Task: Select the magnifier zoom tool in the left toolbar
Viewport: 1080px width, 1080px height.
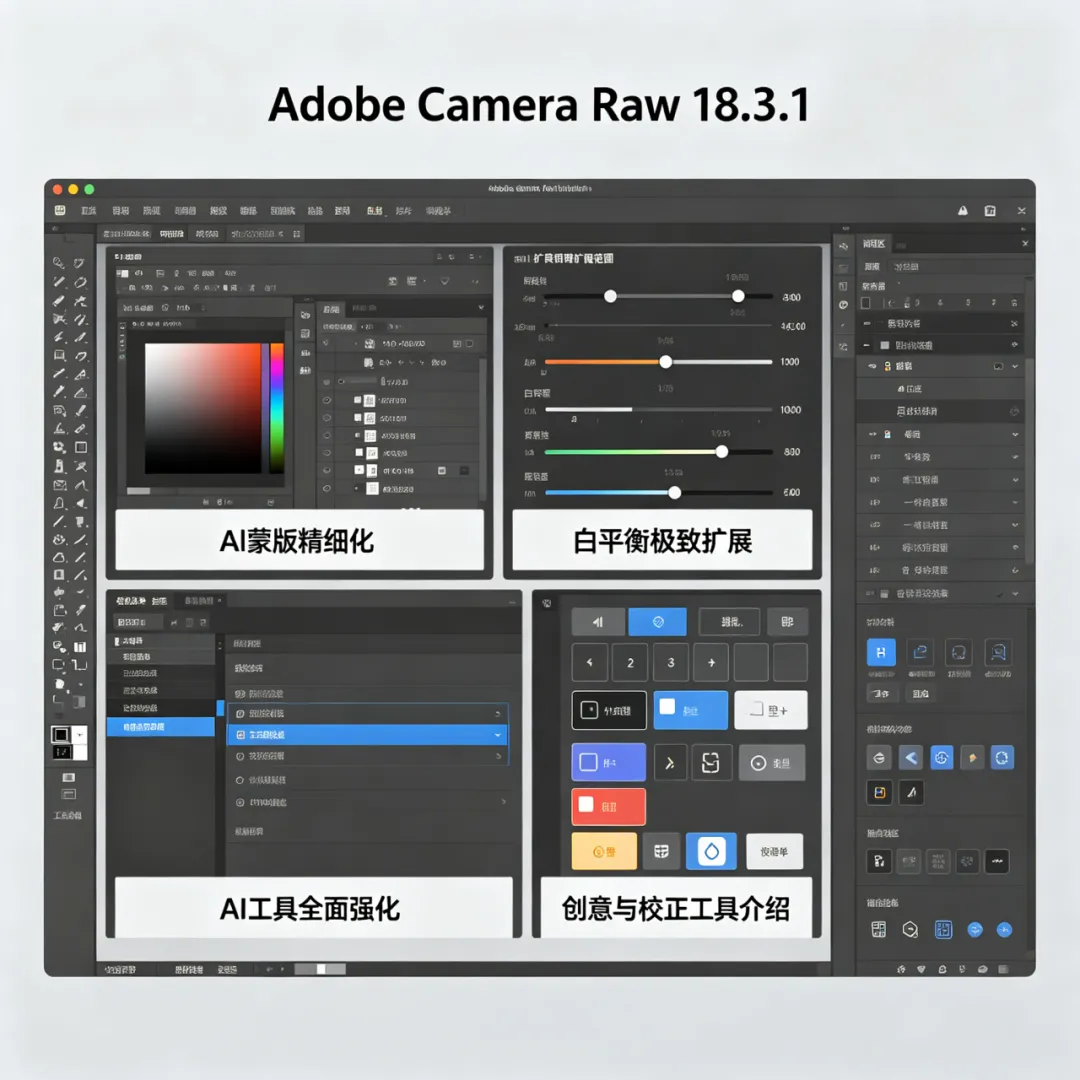Action: [59, 262]
